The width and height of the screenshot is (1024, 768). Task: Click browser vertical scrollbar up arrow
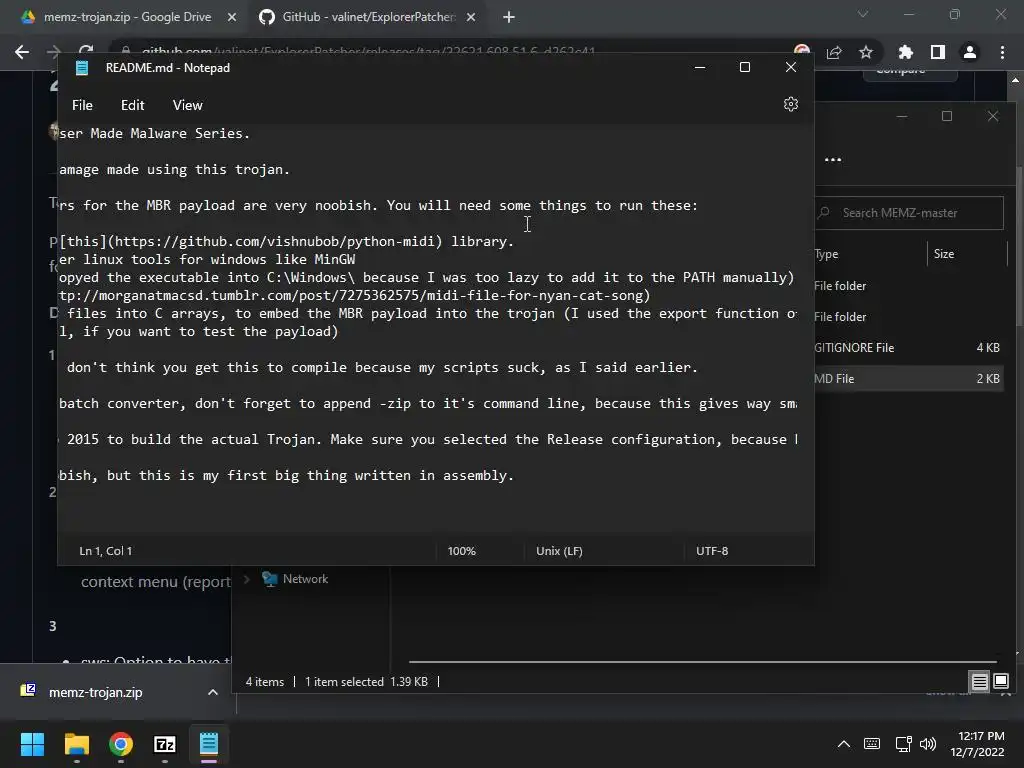(x=1016, y=80)
